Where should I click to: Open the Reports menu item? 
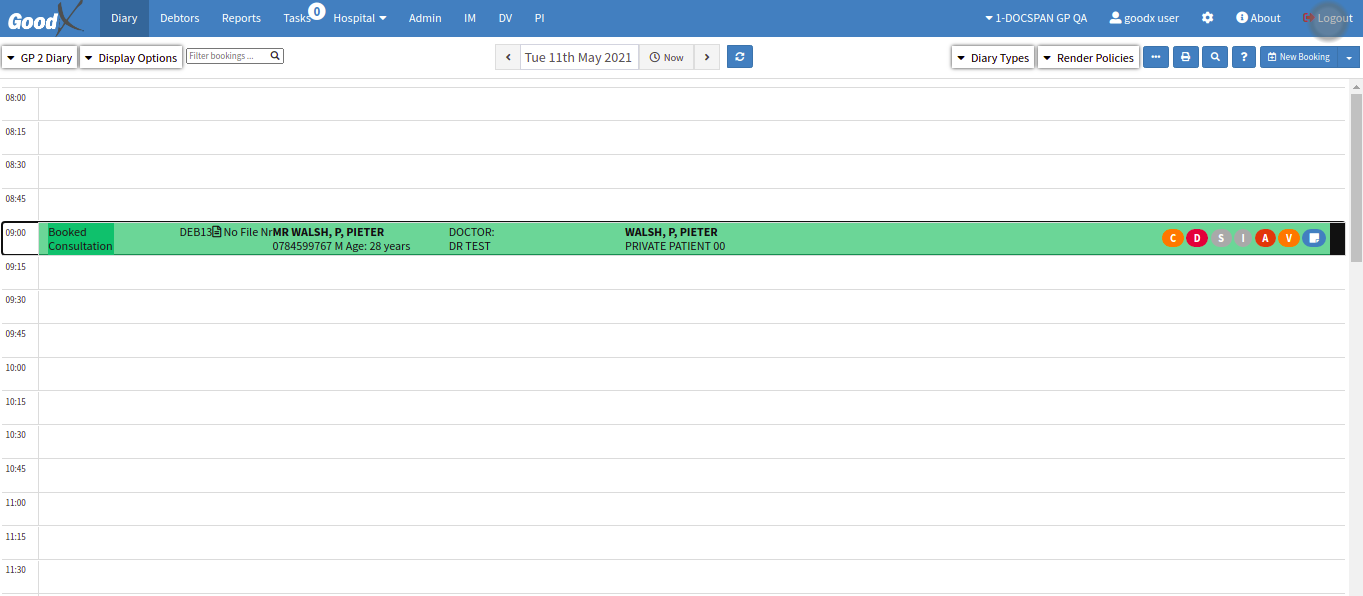click(241, 18)
